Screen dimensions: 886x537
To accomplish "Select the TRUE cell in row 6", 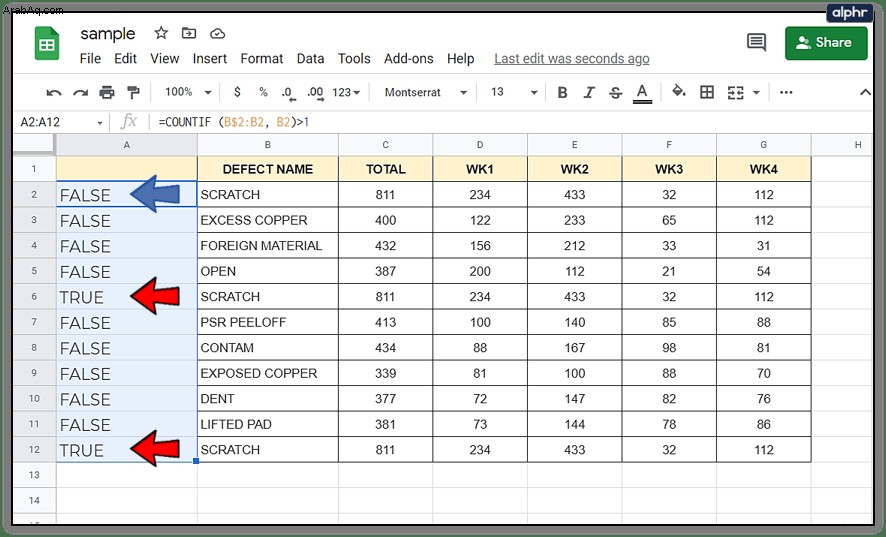I will 127,297.
